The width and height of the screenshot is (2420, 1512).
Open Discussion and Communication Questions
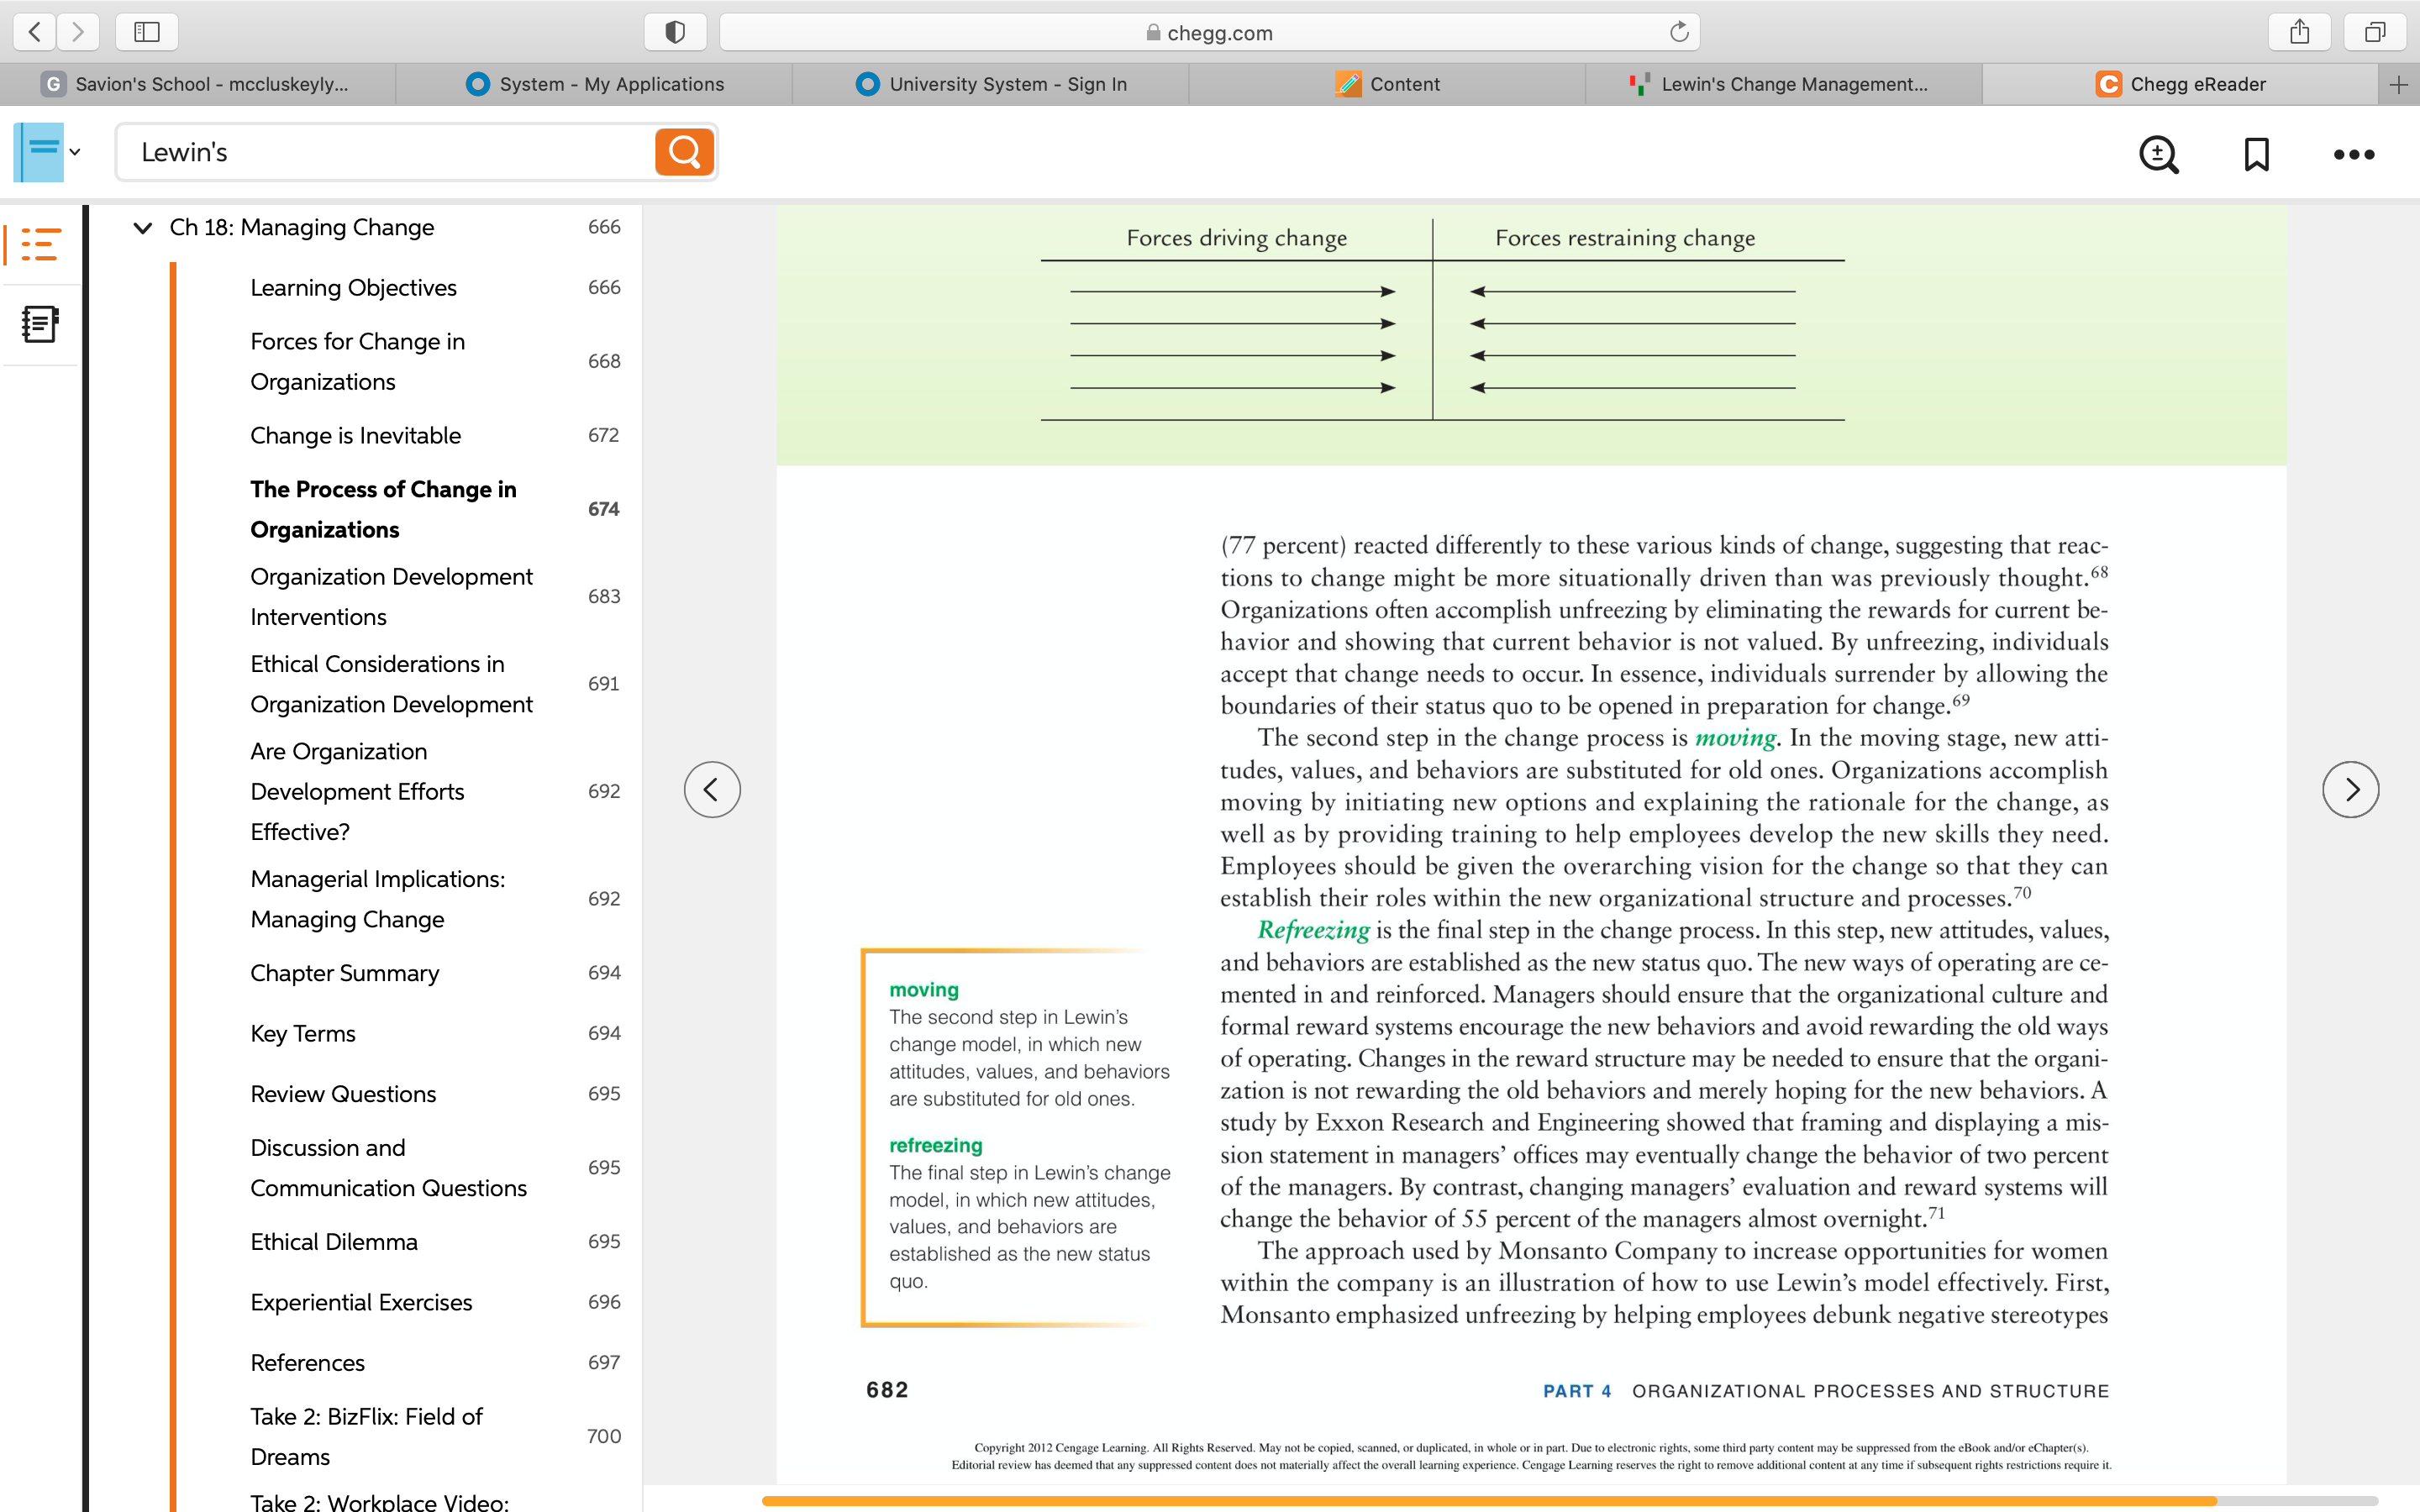tap(388, 1168)
